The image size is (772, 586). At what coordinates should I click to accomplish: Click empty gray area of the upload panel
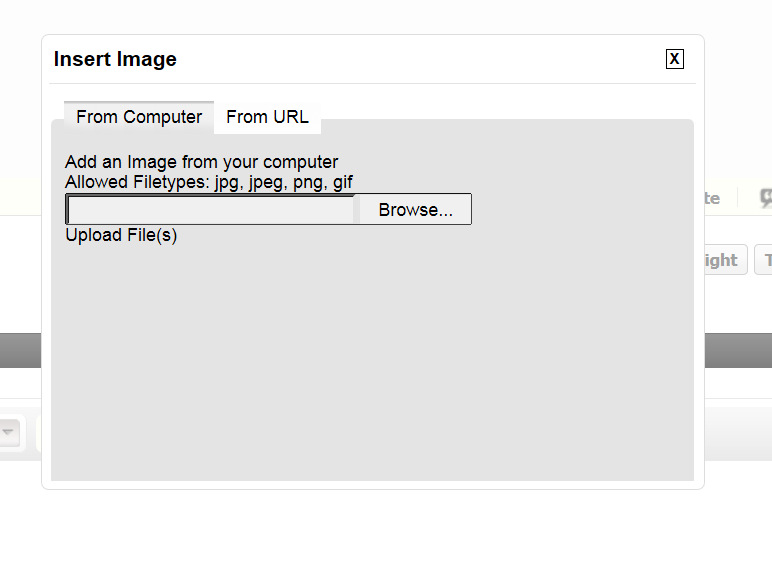(x=372, y=359)
